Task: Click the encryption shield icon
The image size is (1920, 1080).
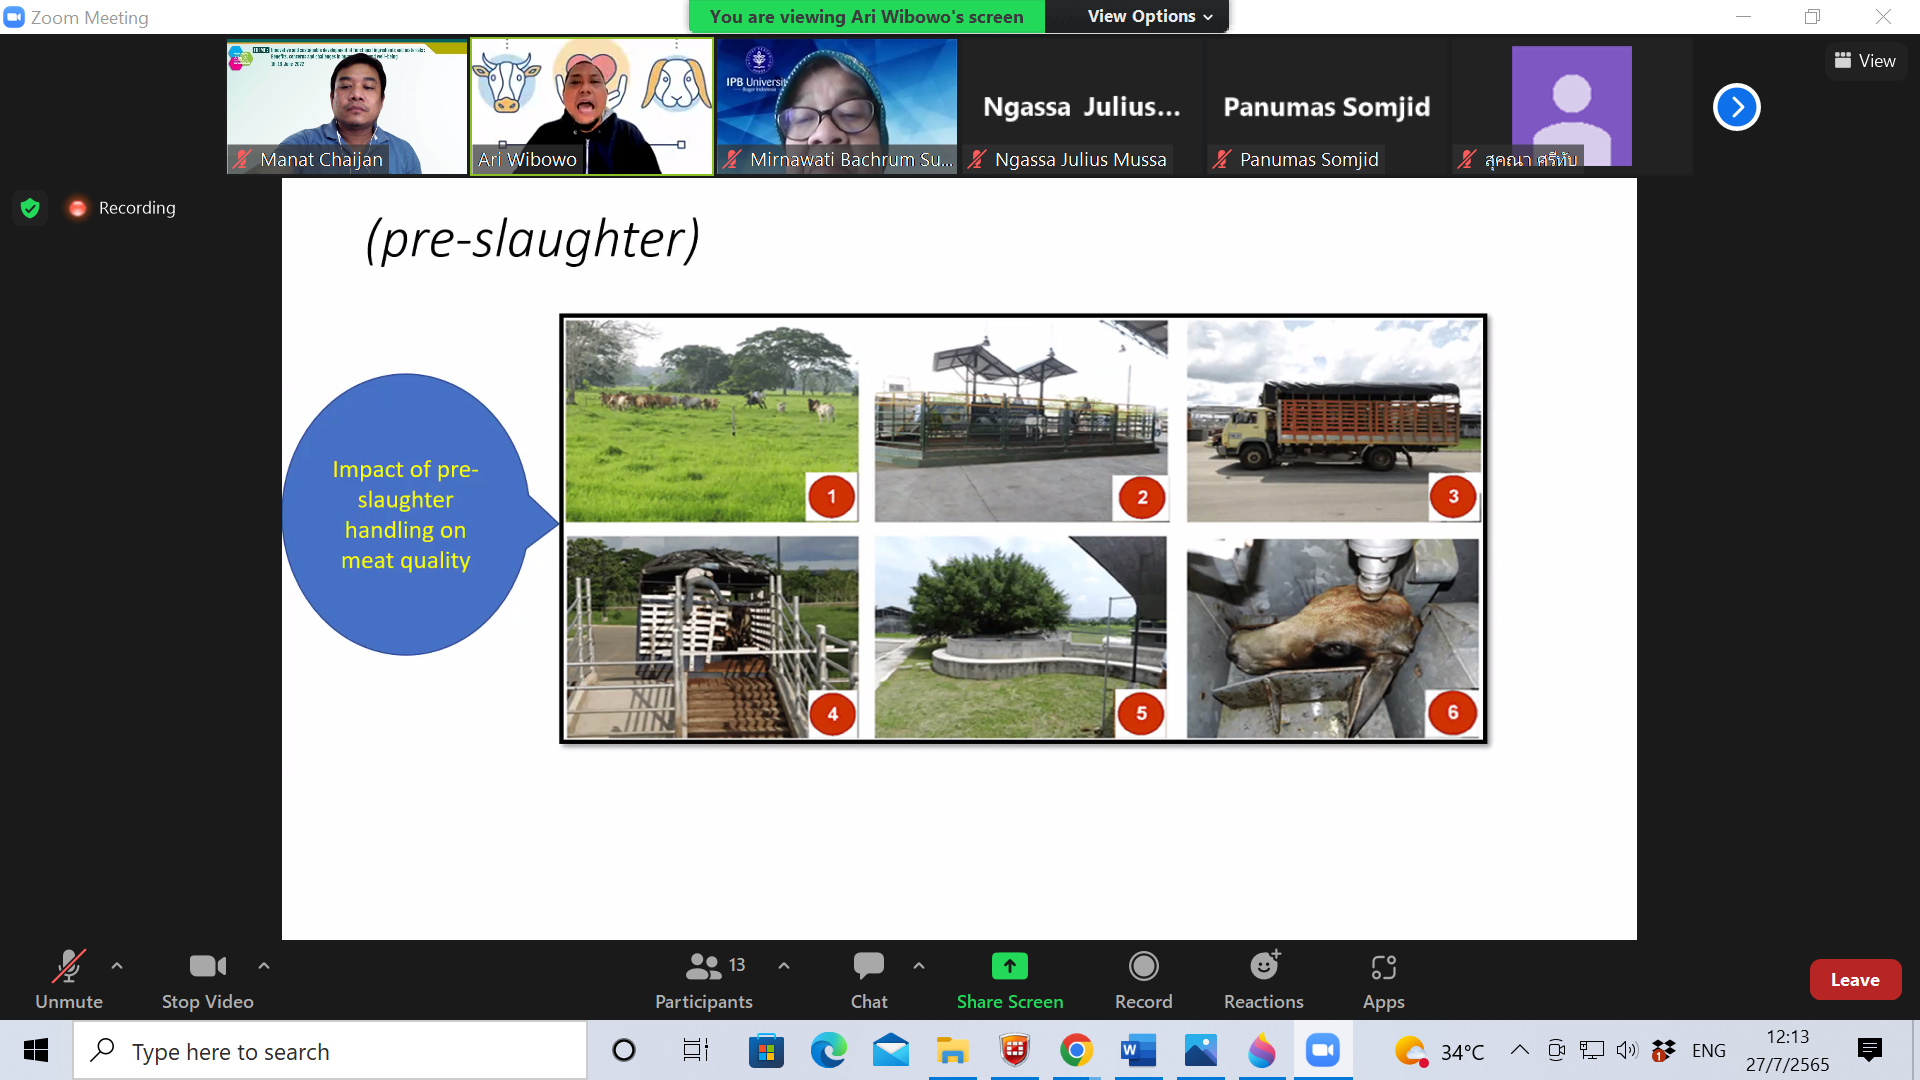Action: click(30, 208)
